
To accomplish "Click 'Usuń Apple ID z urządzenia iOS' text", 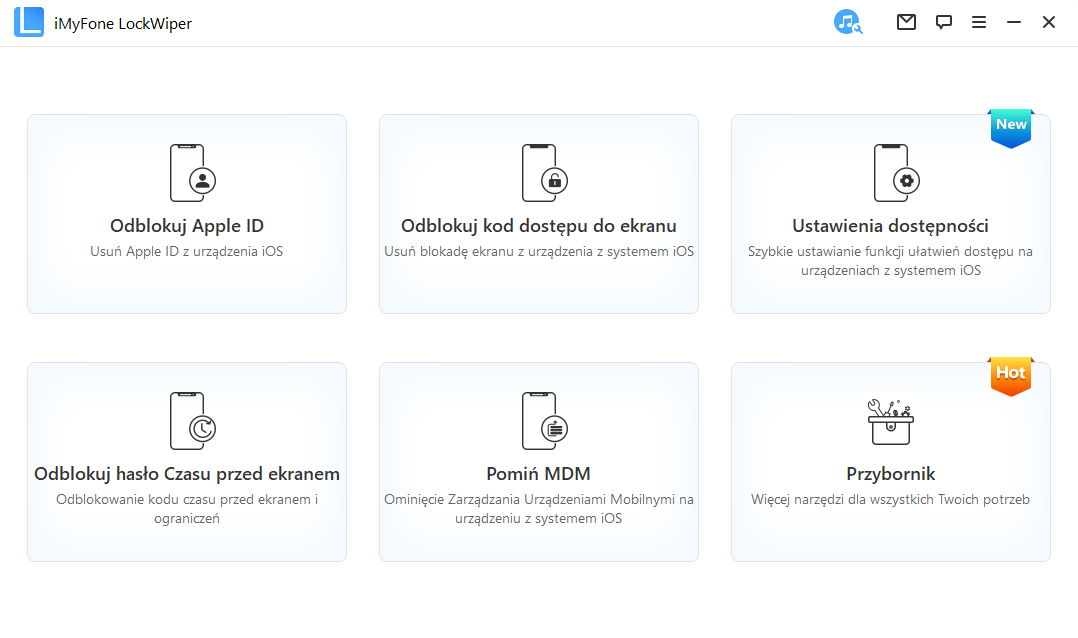I will click(186, 252).
